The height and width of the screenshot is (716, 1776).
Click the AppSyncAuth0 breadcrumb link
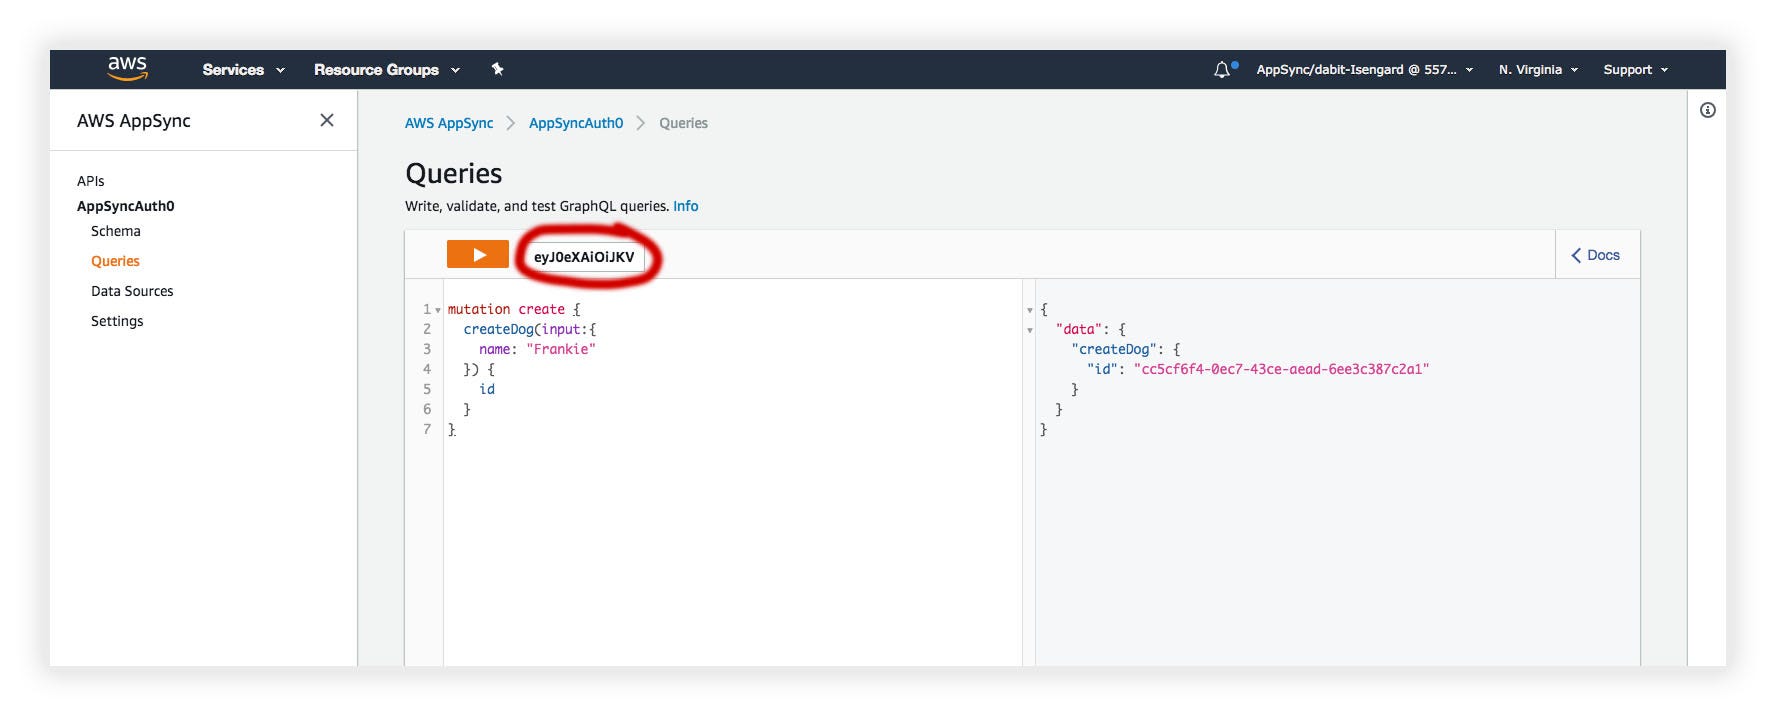pyautogui.click(x=576, y=123)
